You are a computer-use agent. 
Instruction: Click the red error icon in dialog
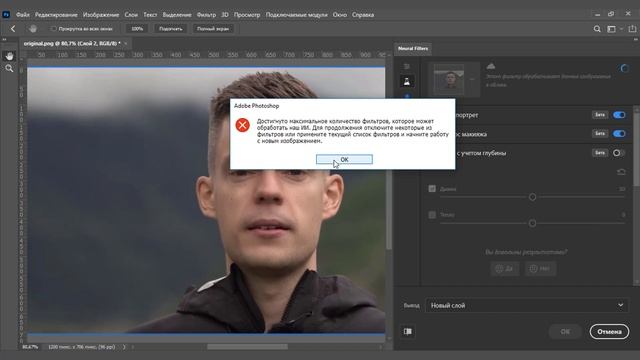242,125
